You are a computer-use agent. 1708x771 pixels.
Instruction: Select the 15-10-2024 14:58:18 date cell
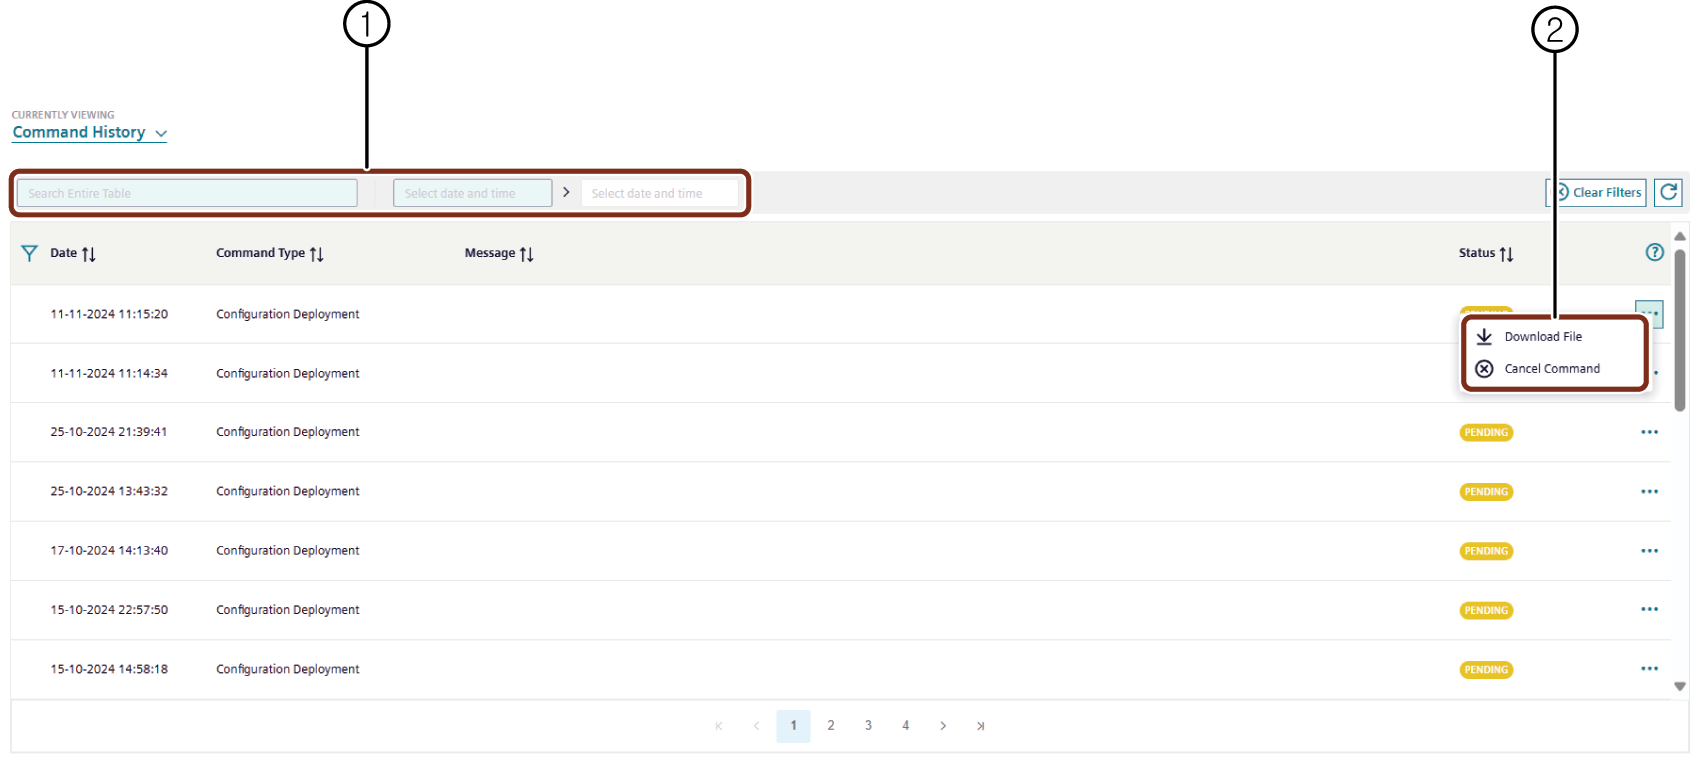point(109,669)
